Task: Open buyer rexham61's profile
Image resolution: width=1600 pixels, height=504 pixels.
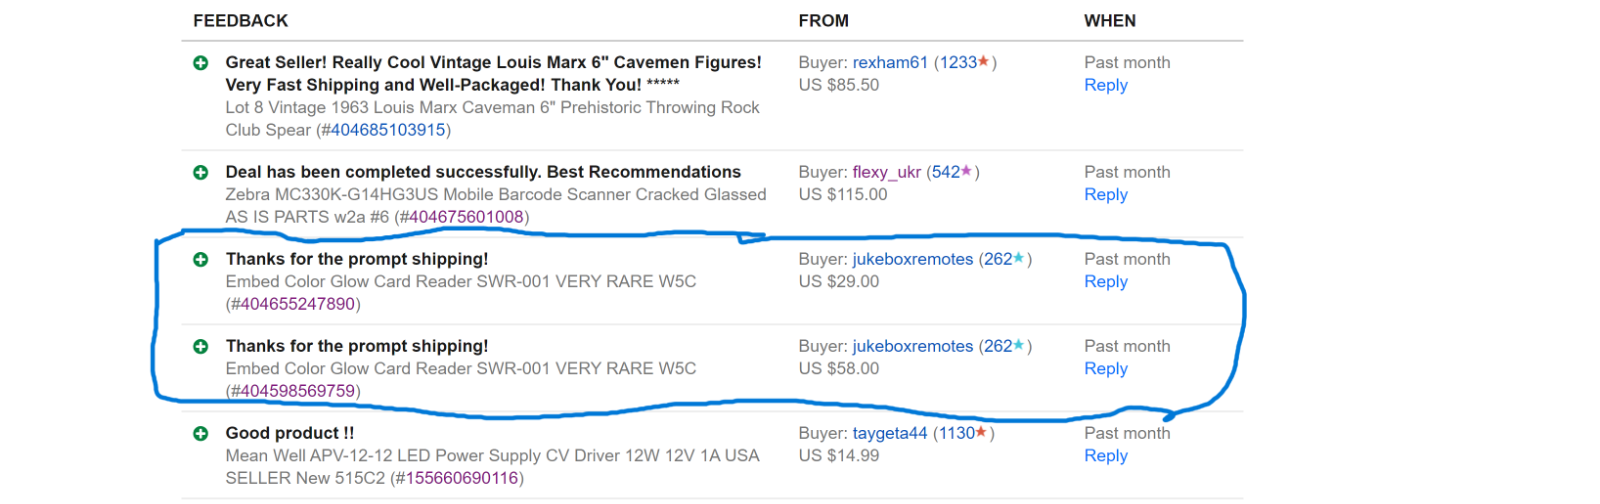Action: pyautogui.click(x=890, y=63)
